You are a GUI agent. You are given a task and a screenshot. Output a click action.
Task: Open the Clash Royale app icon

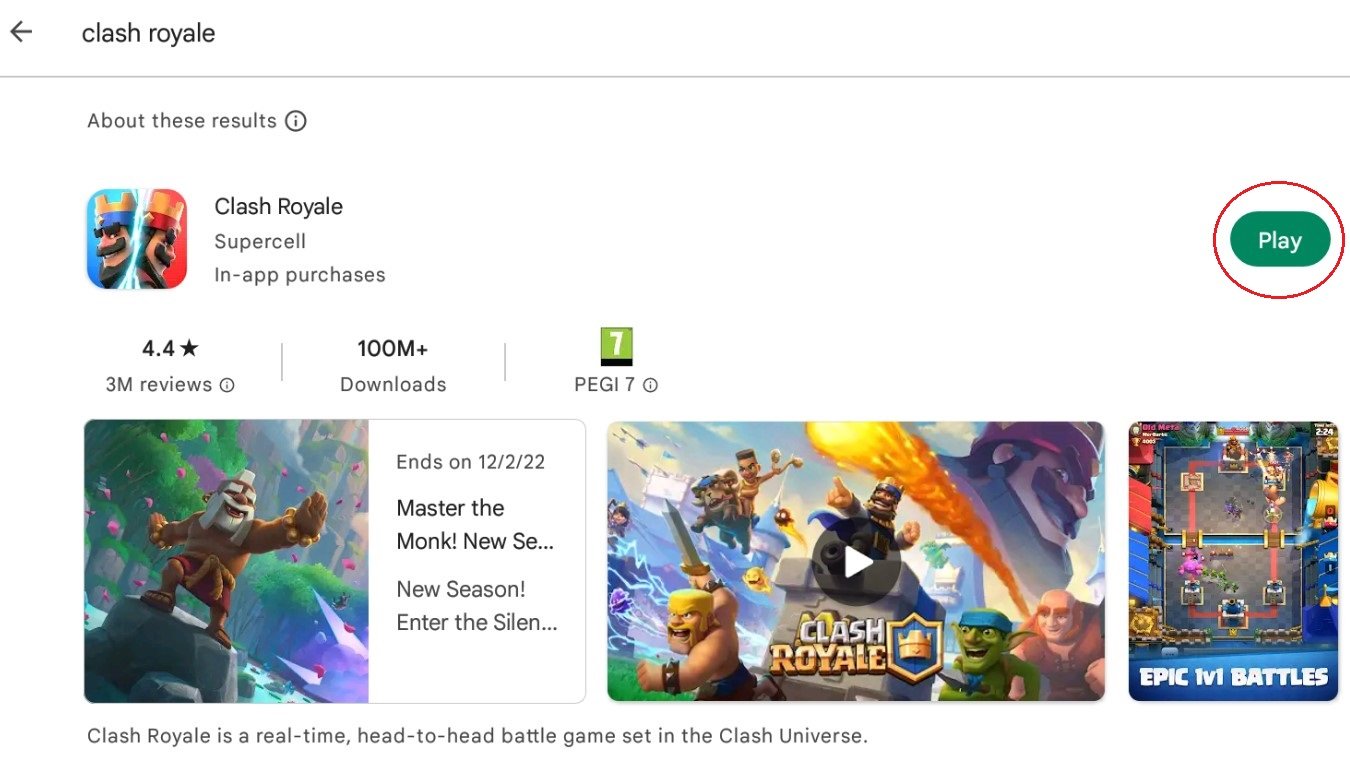pyautogui.click(x=137, y=239)
